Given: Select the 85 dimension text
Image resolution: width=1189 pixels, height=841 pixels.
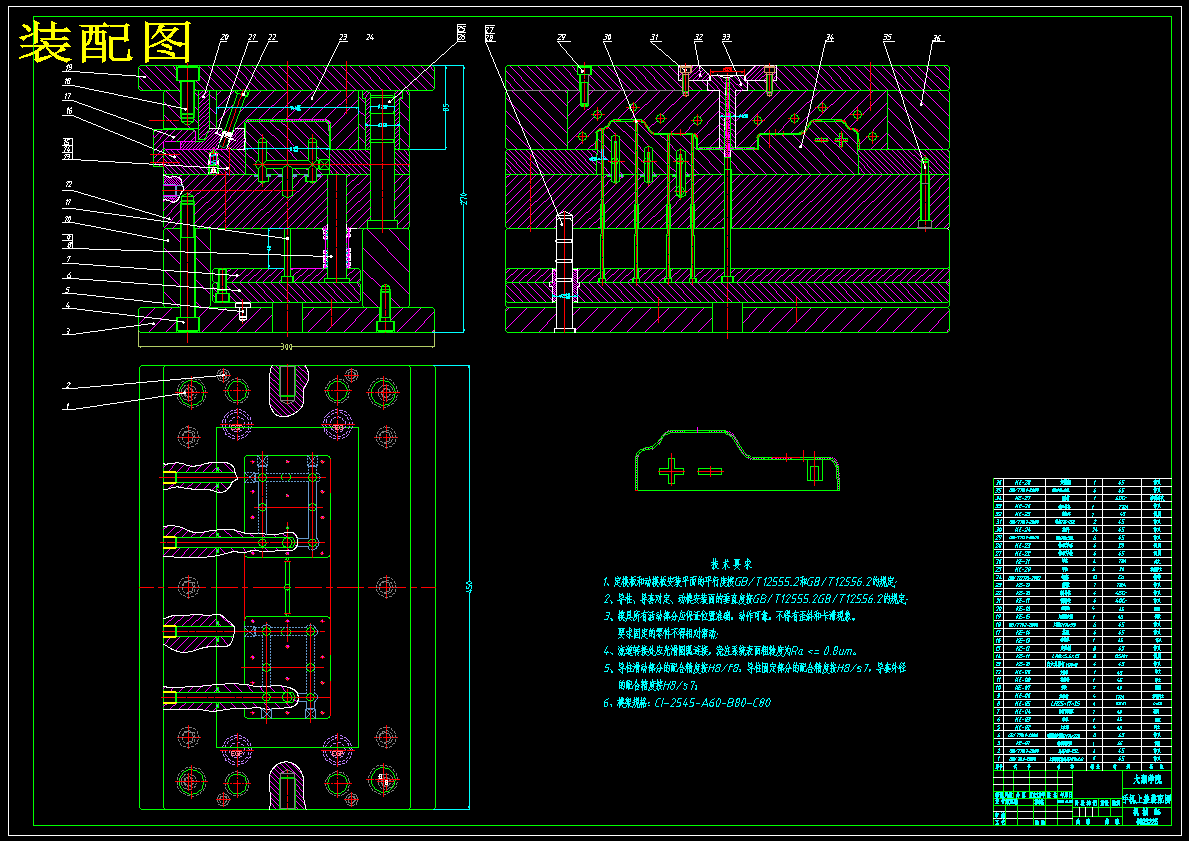Looking at the screenshot, I should coord(447,108).
